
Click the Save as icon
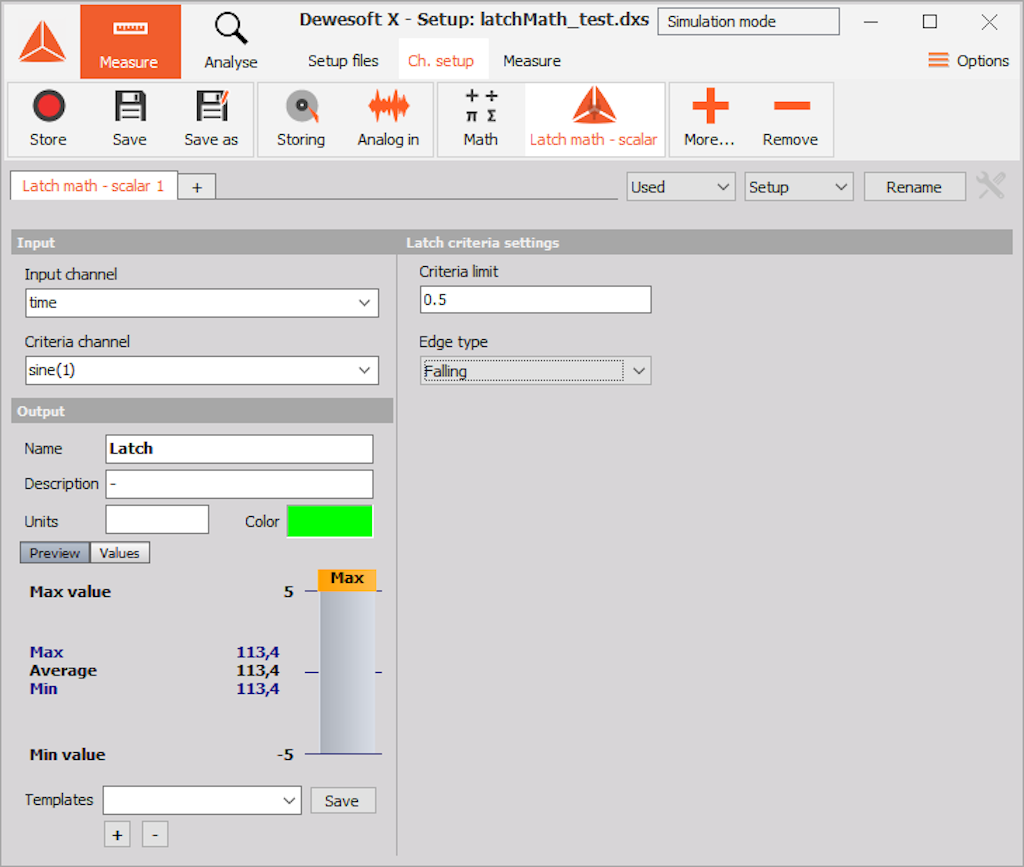211,119
